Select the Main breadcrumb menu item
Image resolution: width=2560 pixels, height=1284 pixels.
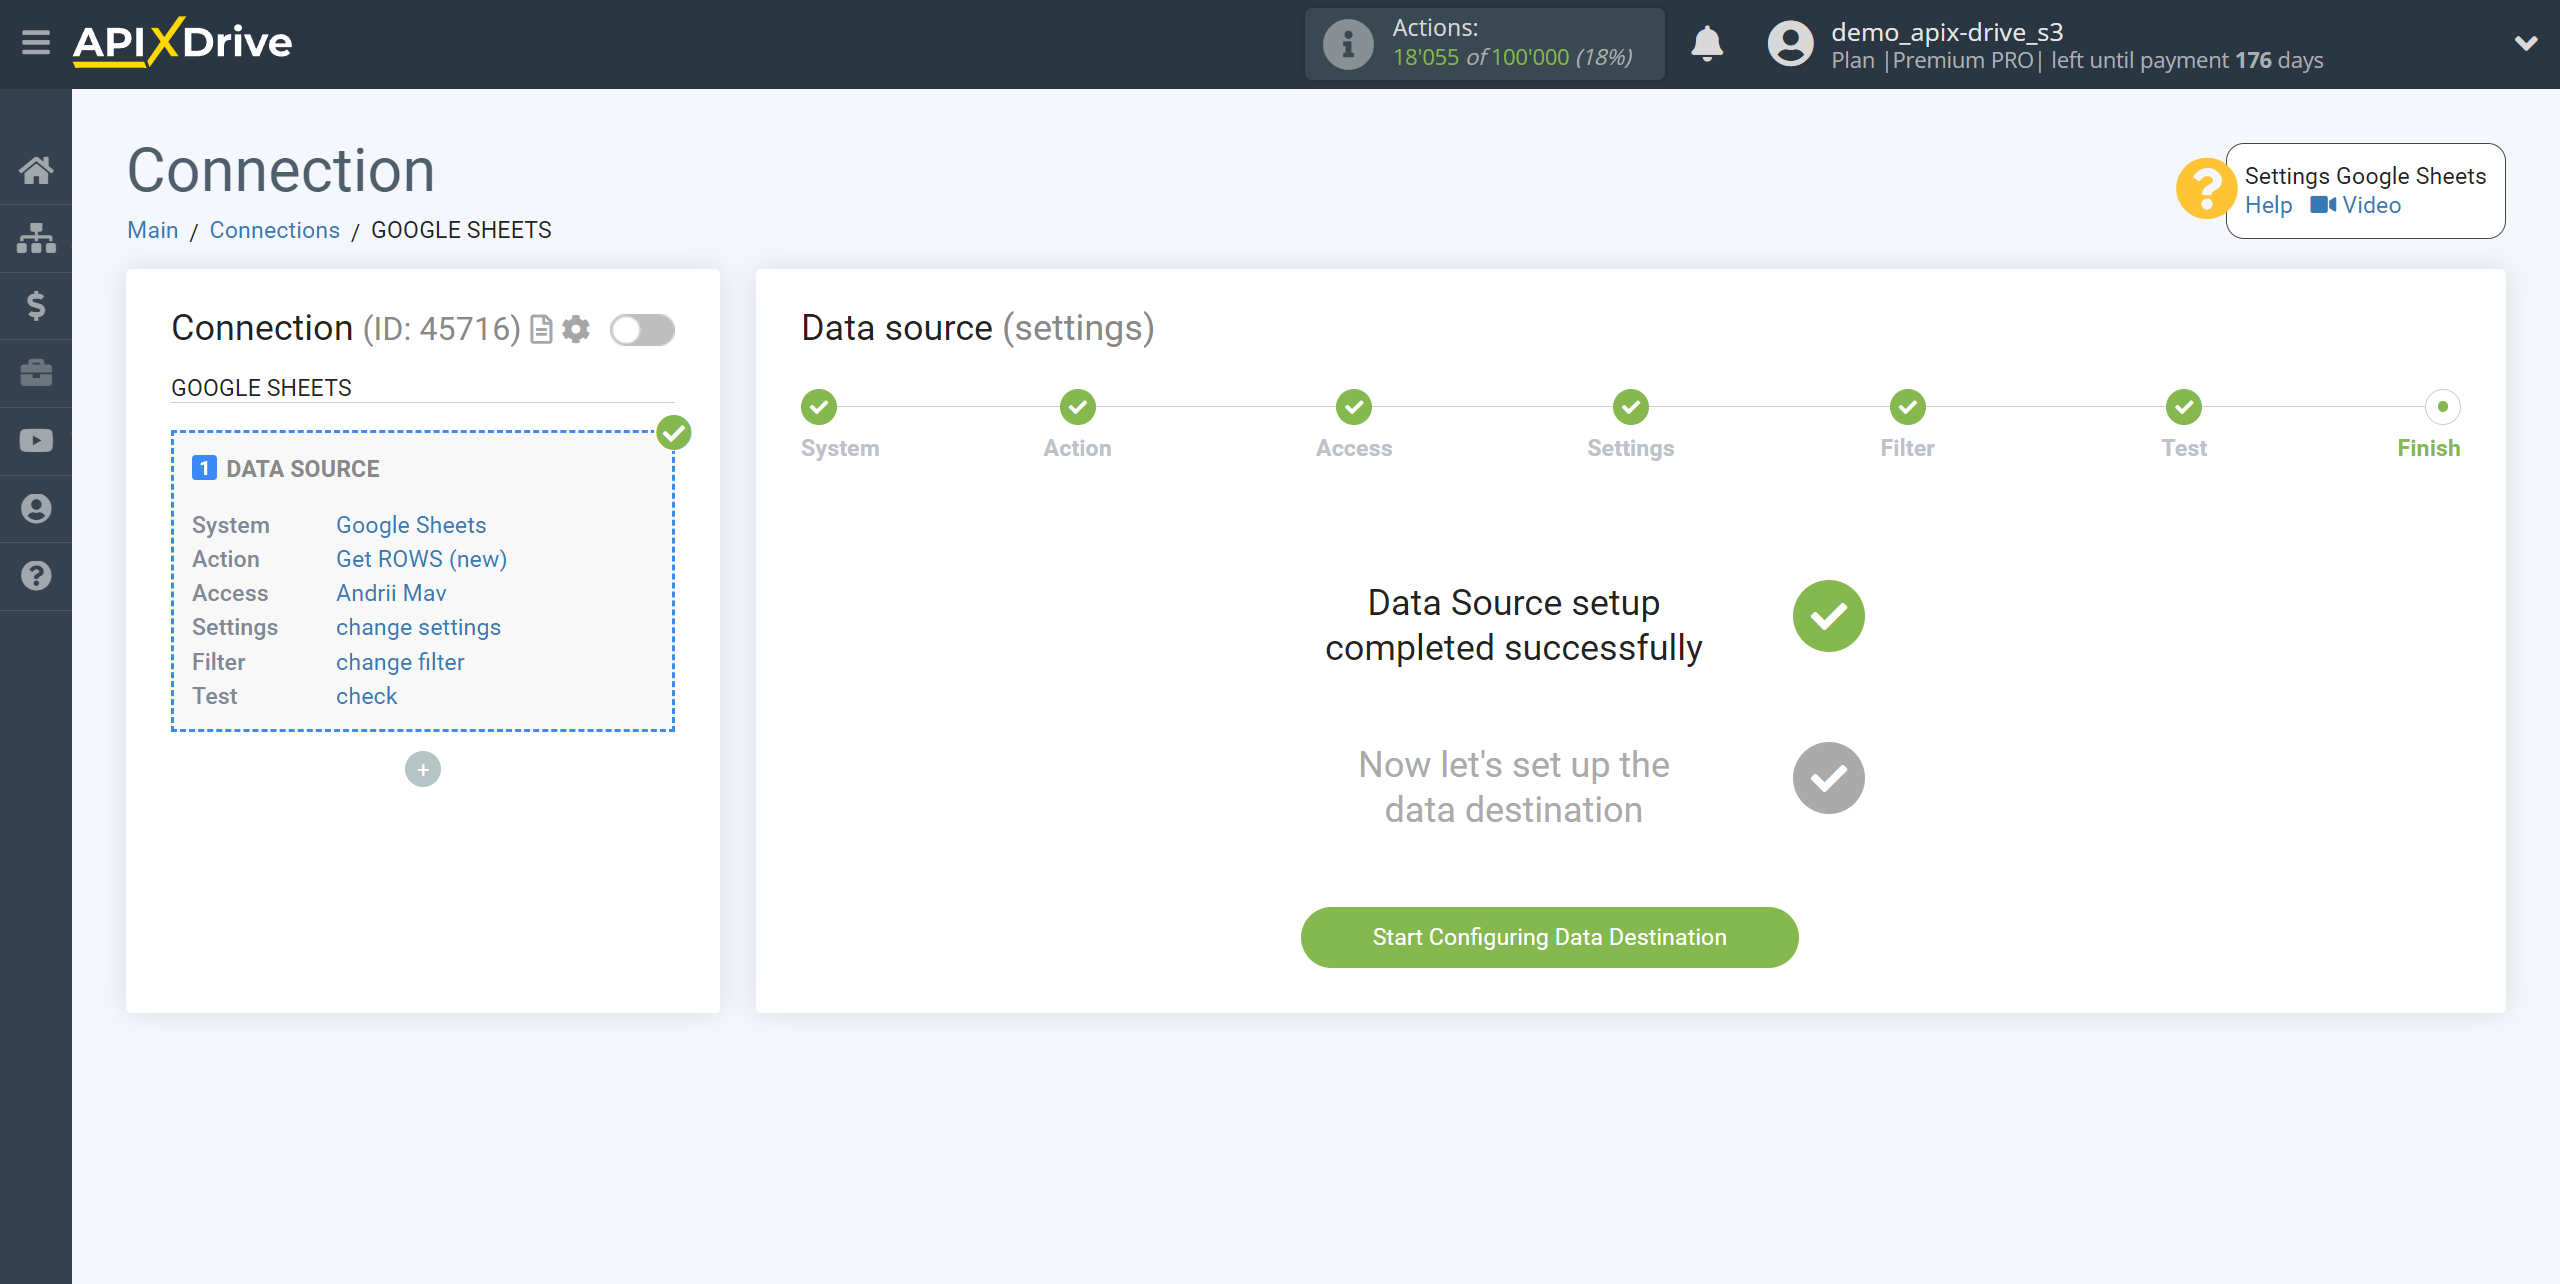(154, 229)
